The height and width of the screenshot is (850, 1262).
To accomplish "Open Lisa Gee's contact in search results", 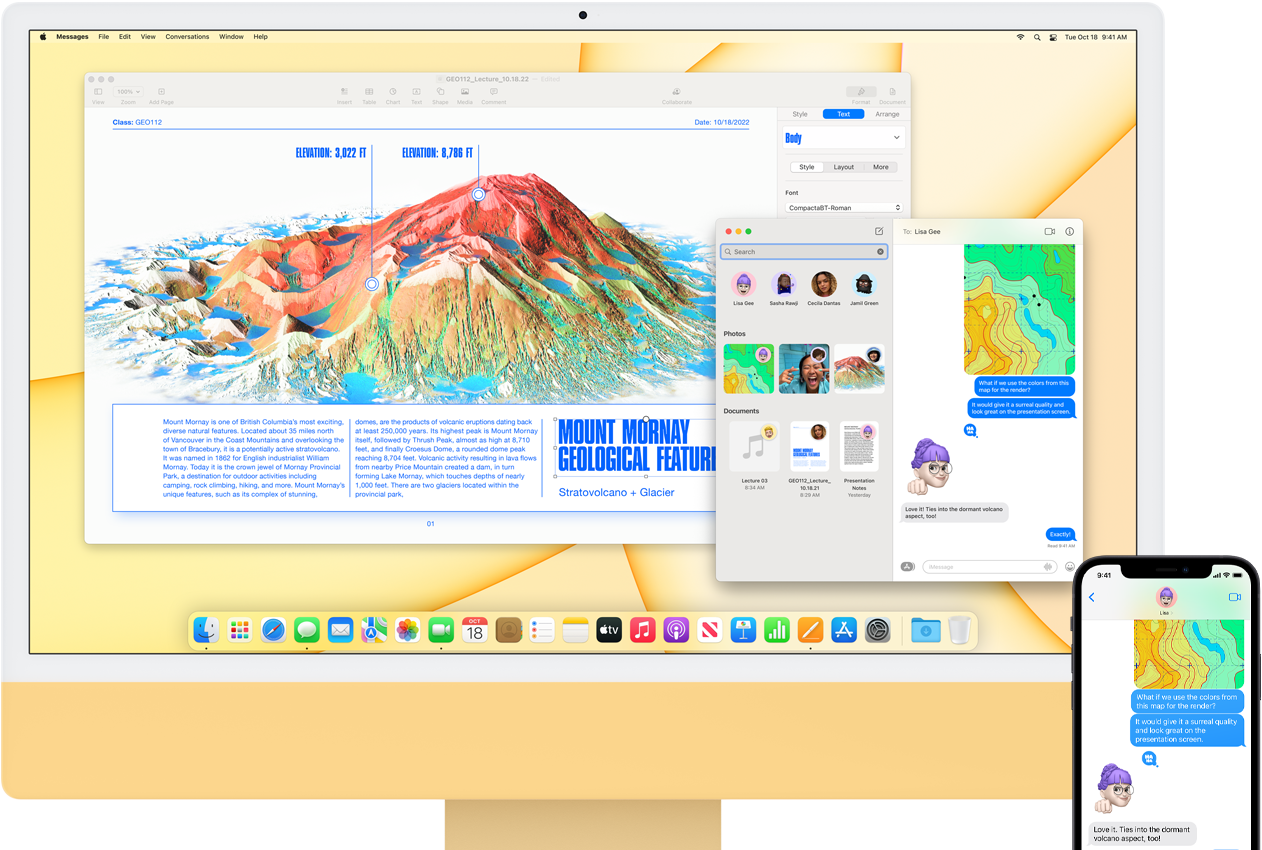I will point(743,286).
